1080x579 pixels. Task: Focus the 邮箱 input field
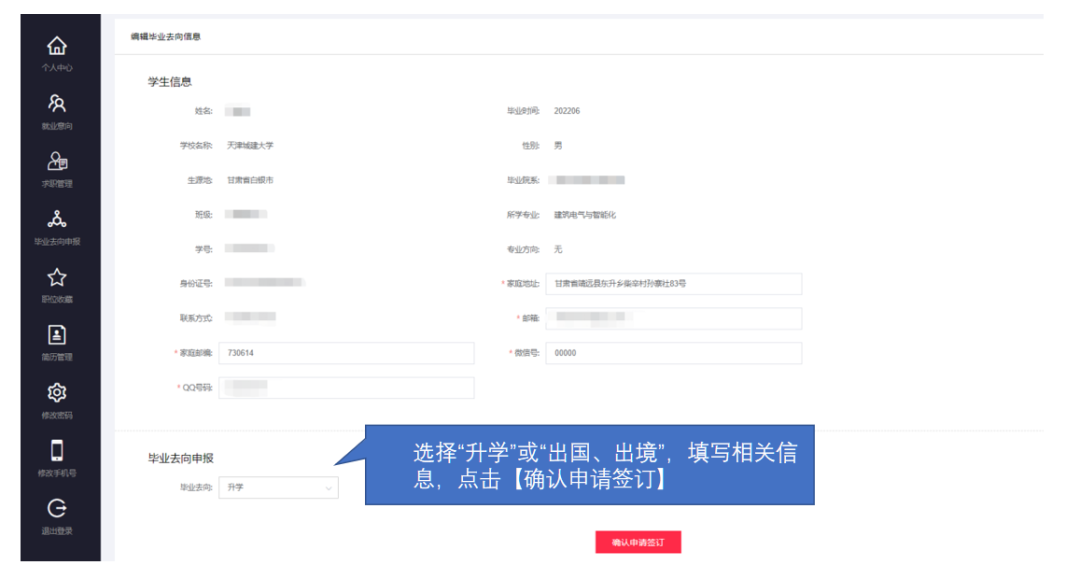(673, 318)
